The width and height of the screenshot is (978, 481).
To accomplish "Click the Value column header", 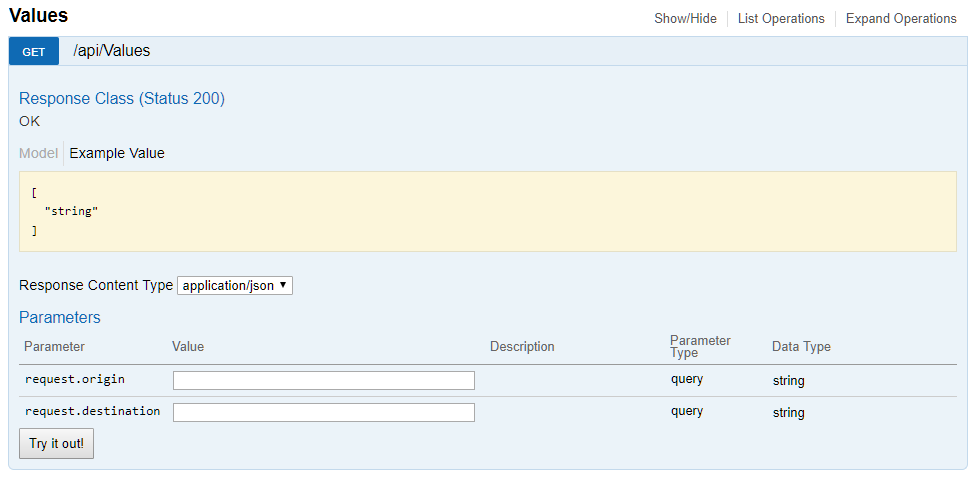I will click(x=188, y=346).
